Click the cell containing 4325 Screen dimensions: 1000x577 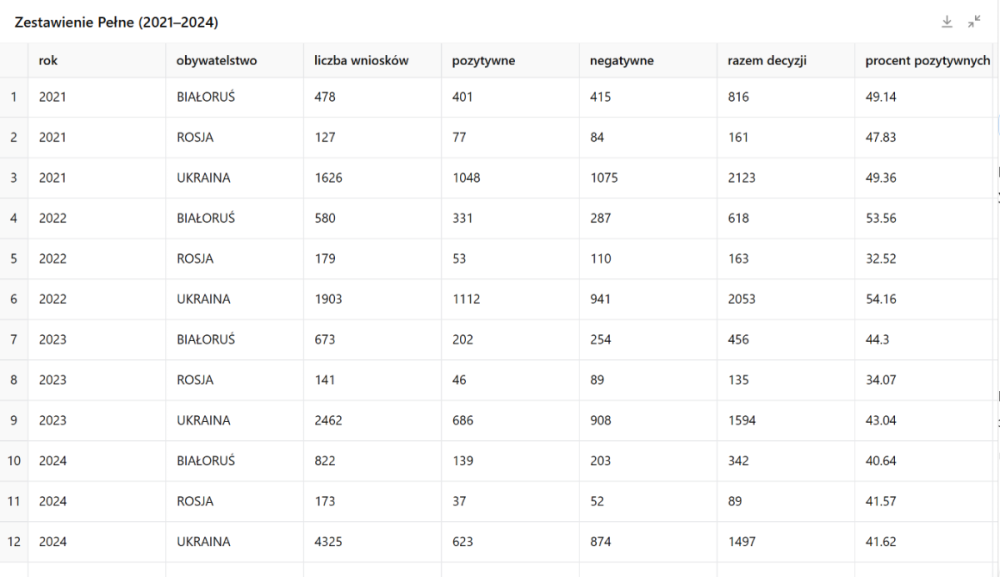pyautogui.click(x=328, y=542)
